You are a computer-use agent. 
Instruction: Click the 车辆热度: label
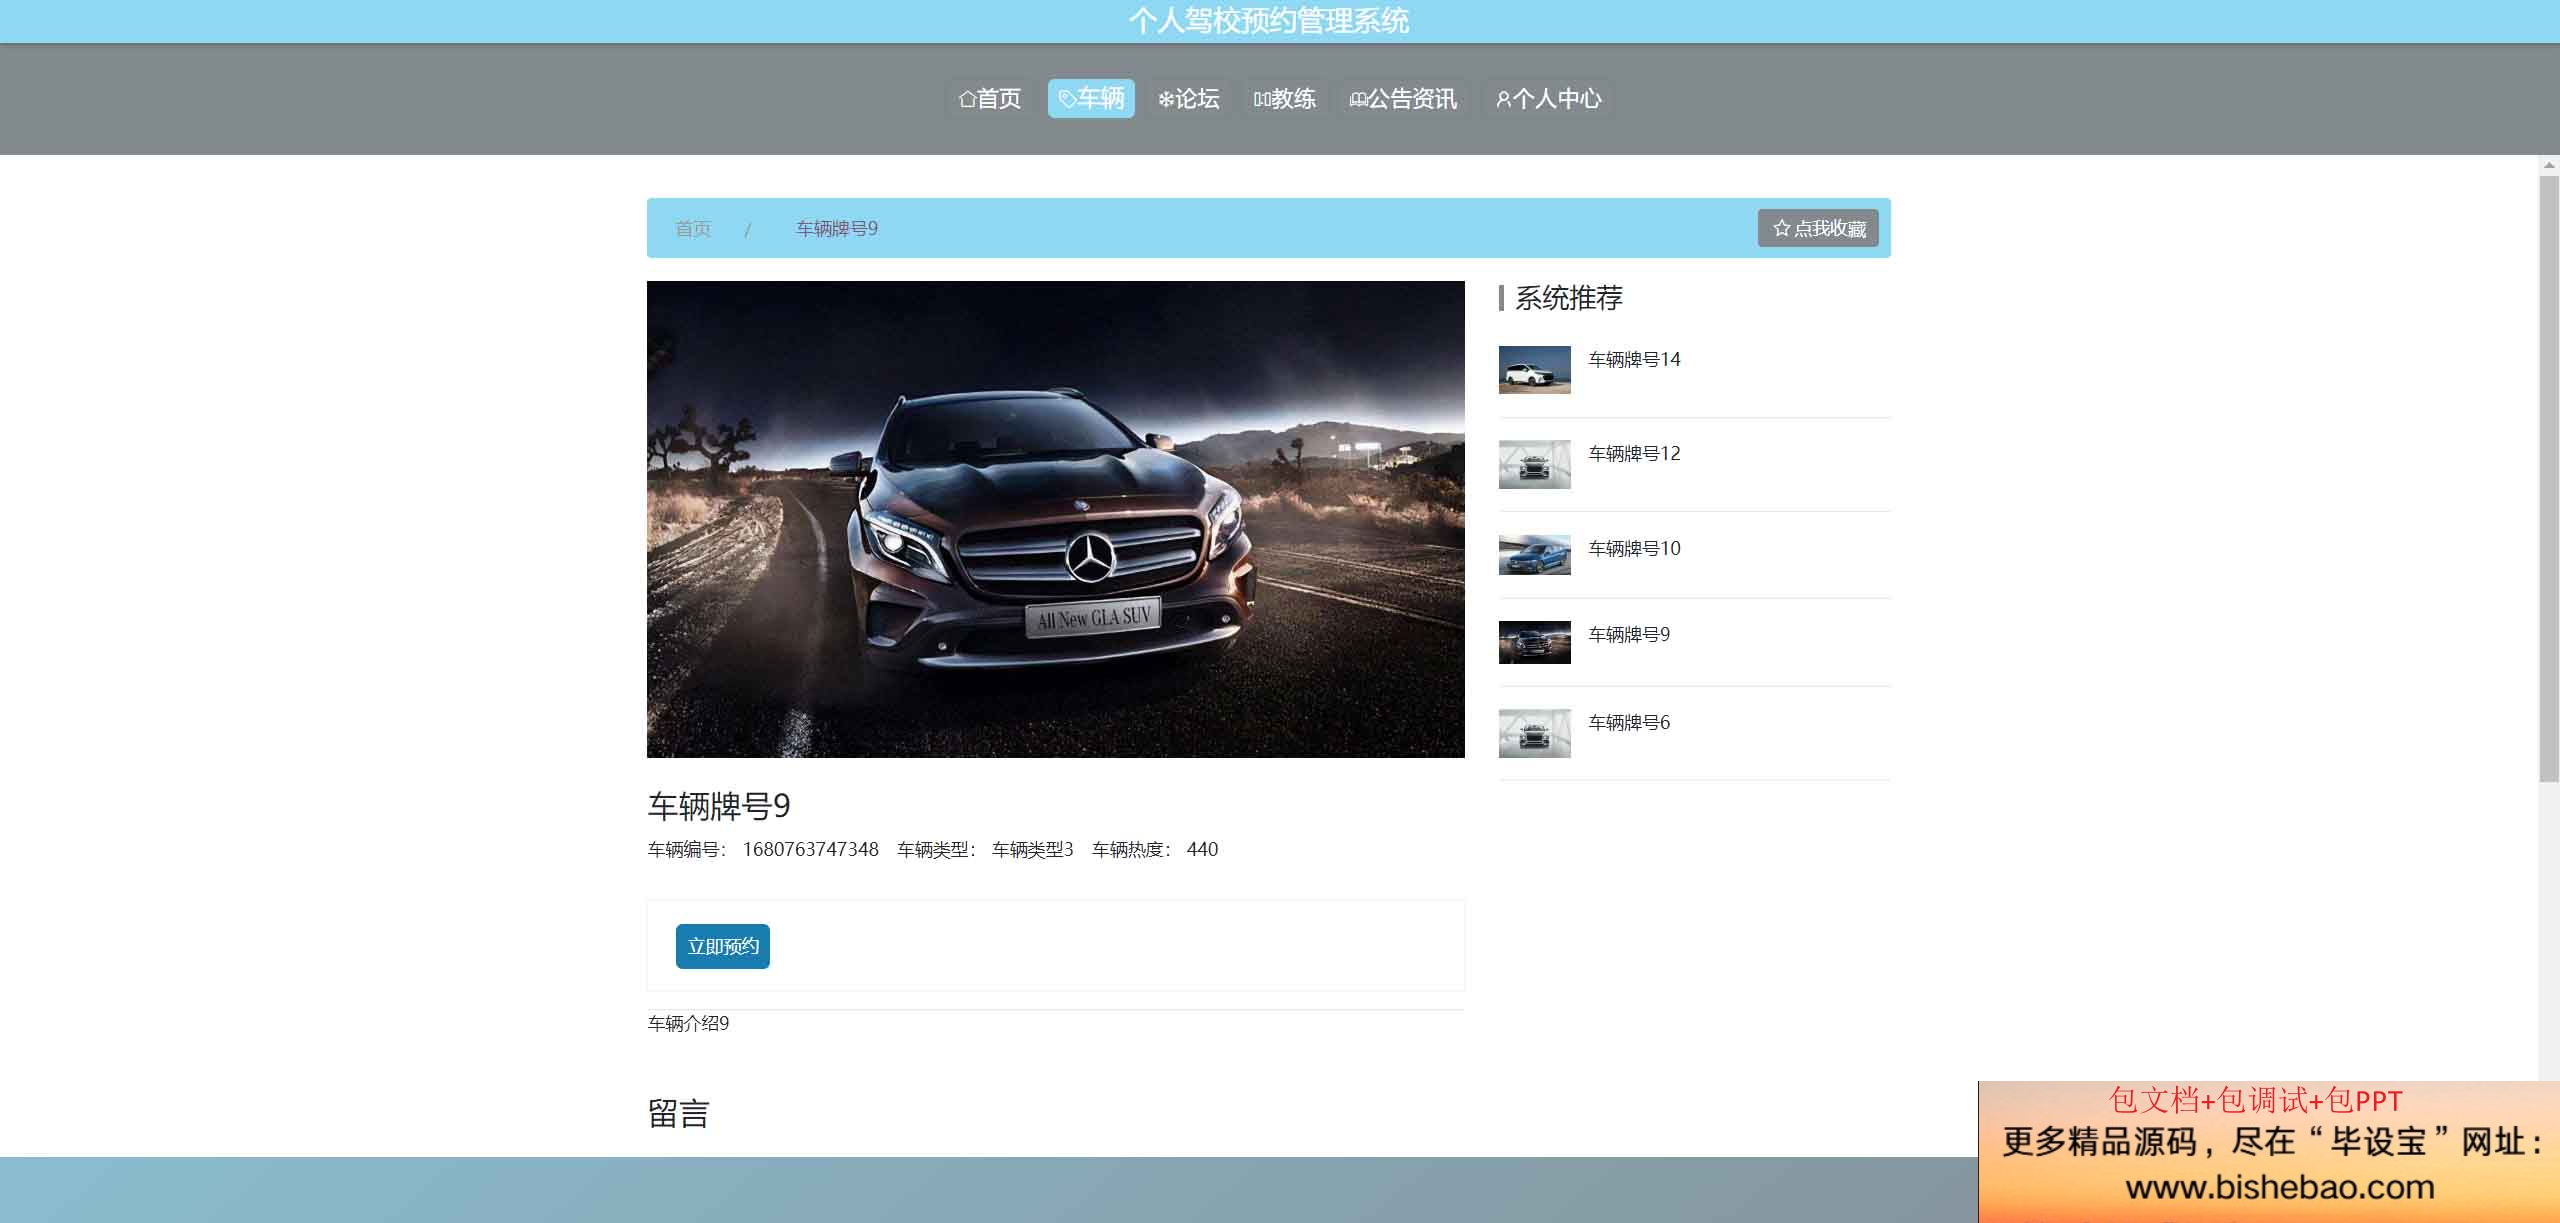click(x=1131, y=849)
